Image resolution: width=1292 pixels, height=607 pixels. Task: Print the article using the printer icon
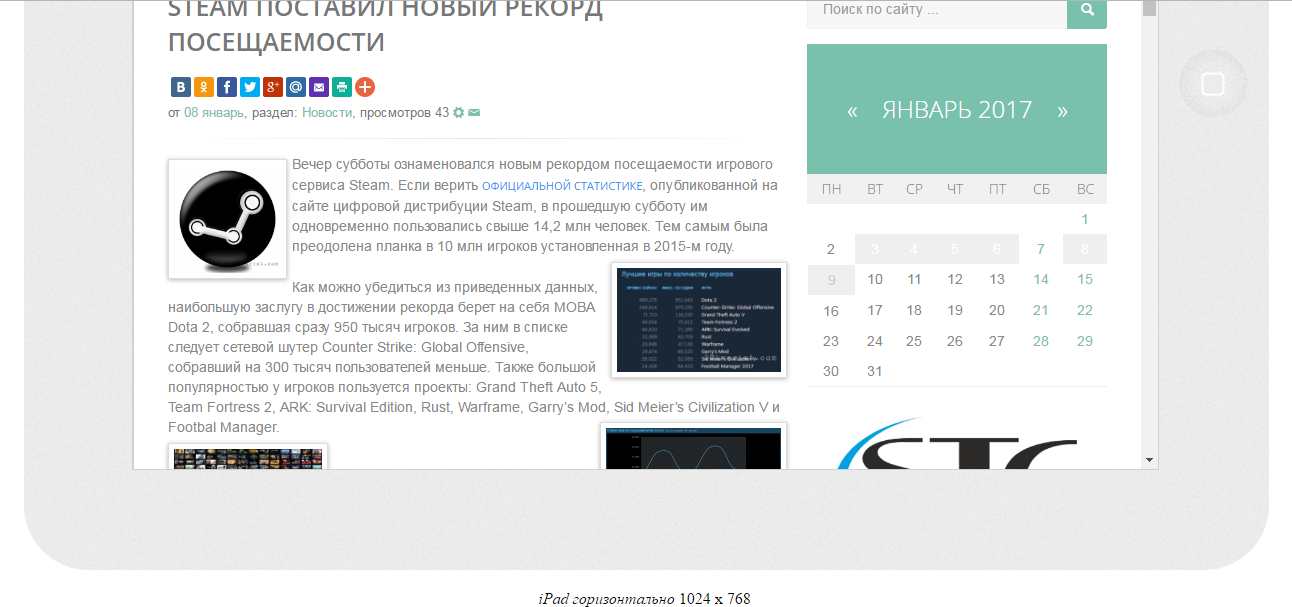(x=342, y=87)
